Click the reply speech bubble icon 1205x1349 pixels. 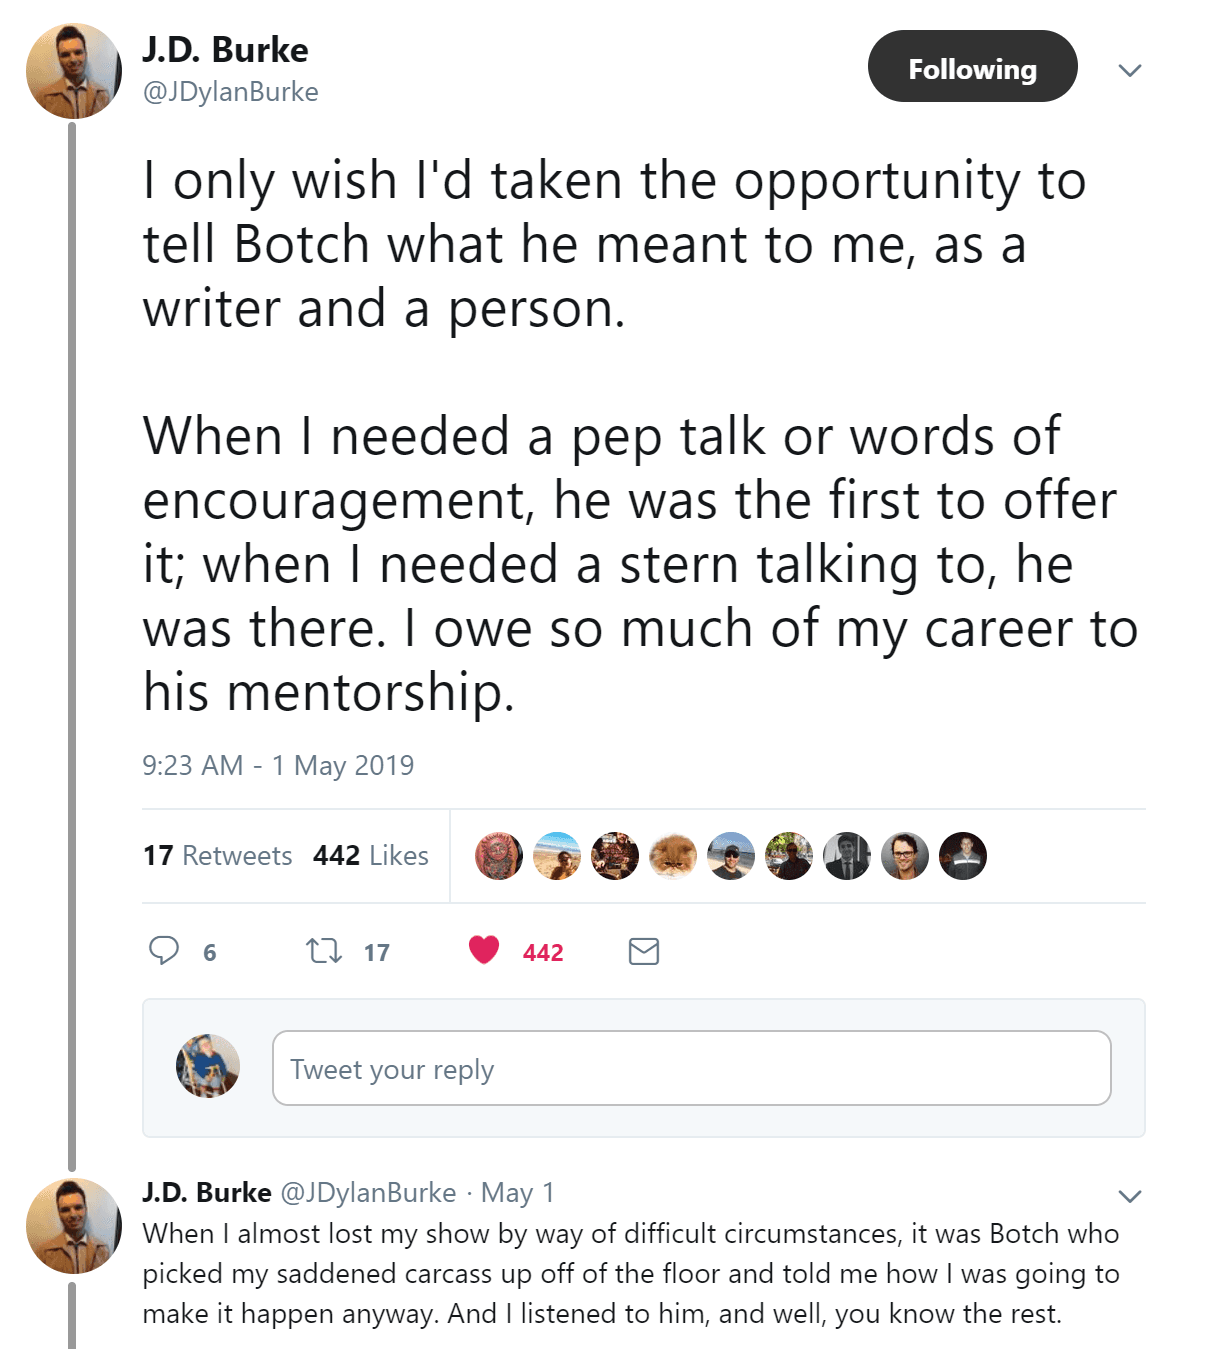coord(164,950)
